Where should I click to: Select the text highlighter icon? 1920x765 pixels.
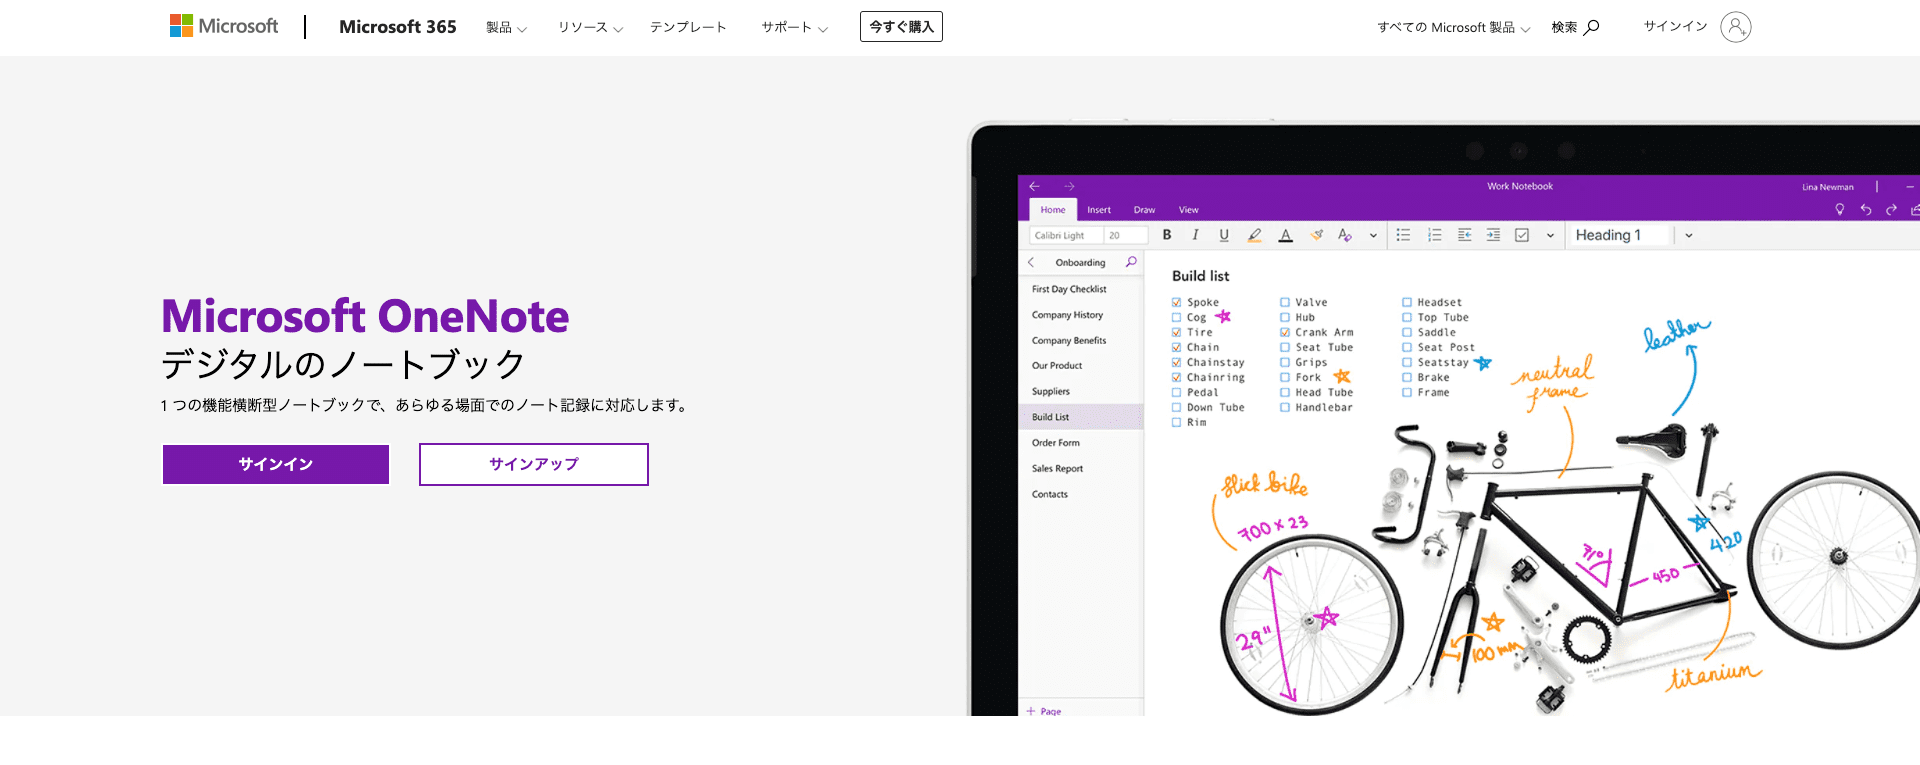click(1254, 235)
